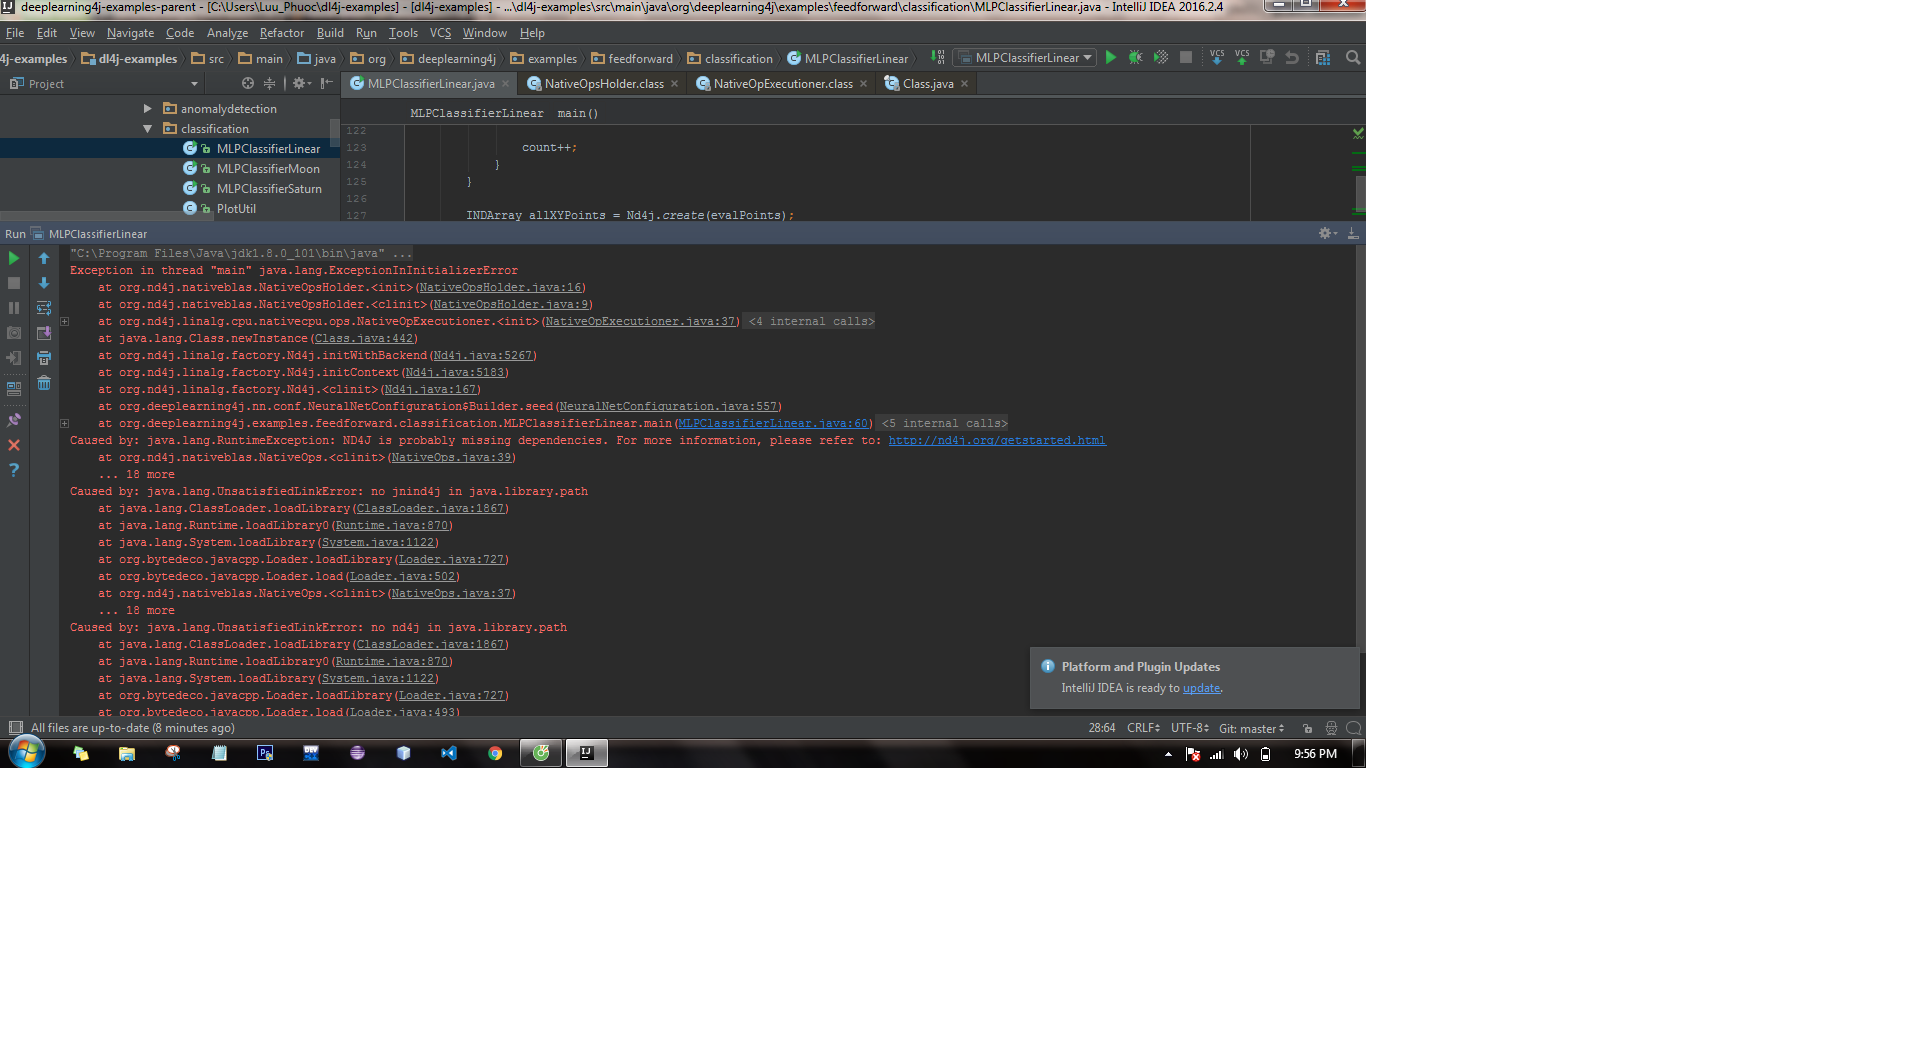Image resolution: width=1926 pixels, height=1038 pixels.
Task: Close the Run tab with the red X
Action: [x=14, y=445]
